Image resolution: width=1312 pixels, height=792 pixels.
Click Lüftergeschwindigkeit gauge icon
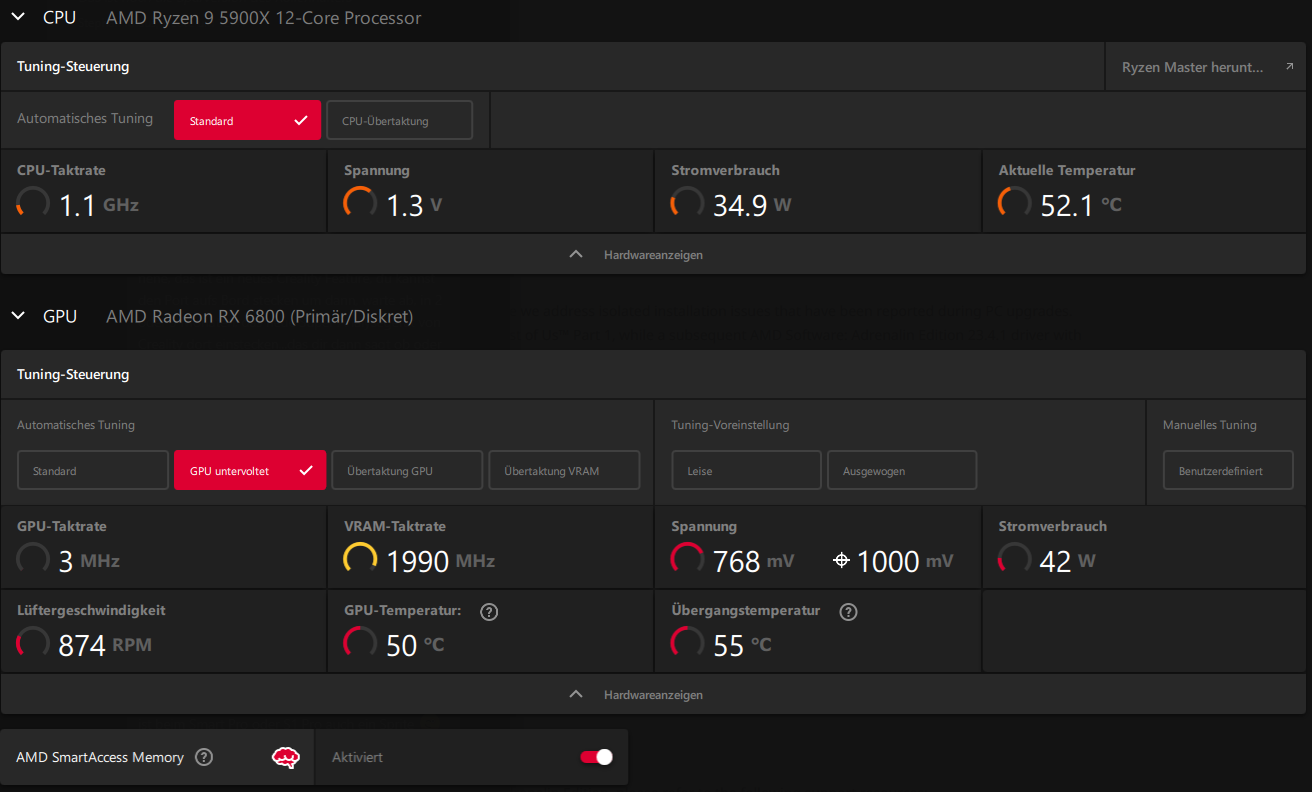33,643
